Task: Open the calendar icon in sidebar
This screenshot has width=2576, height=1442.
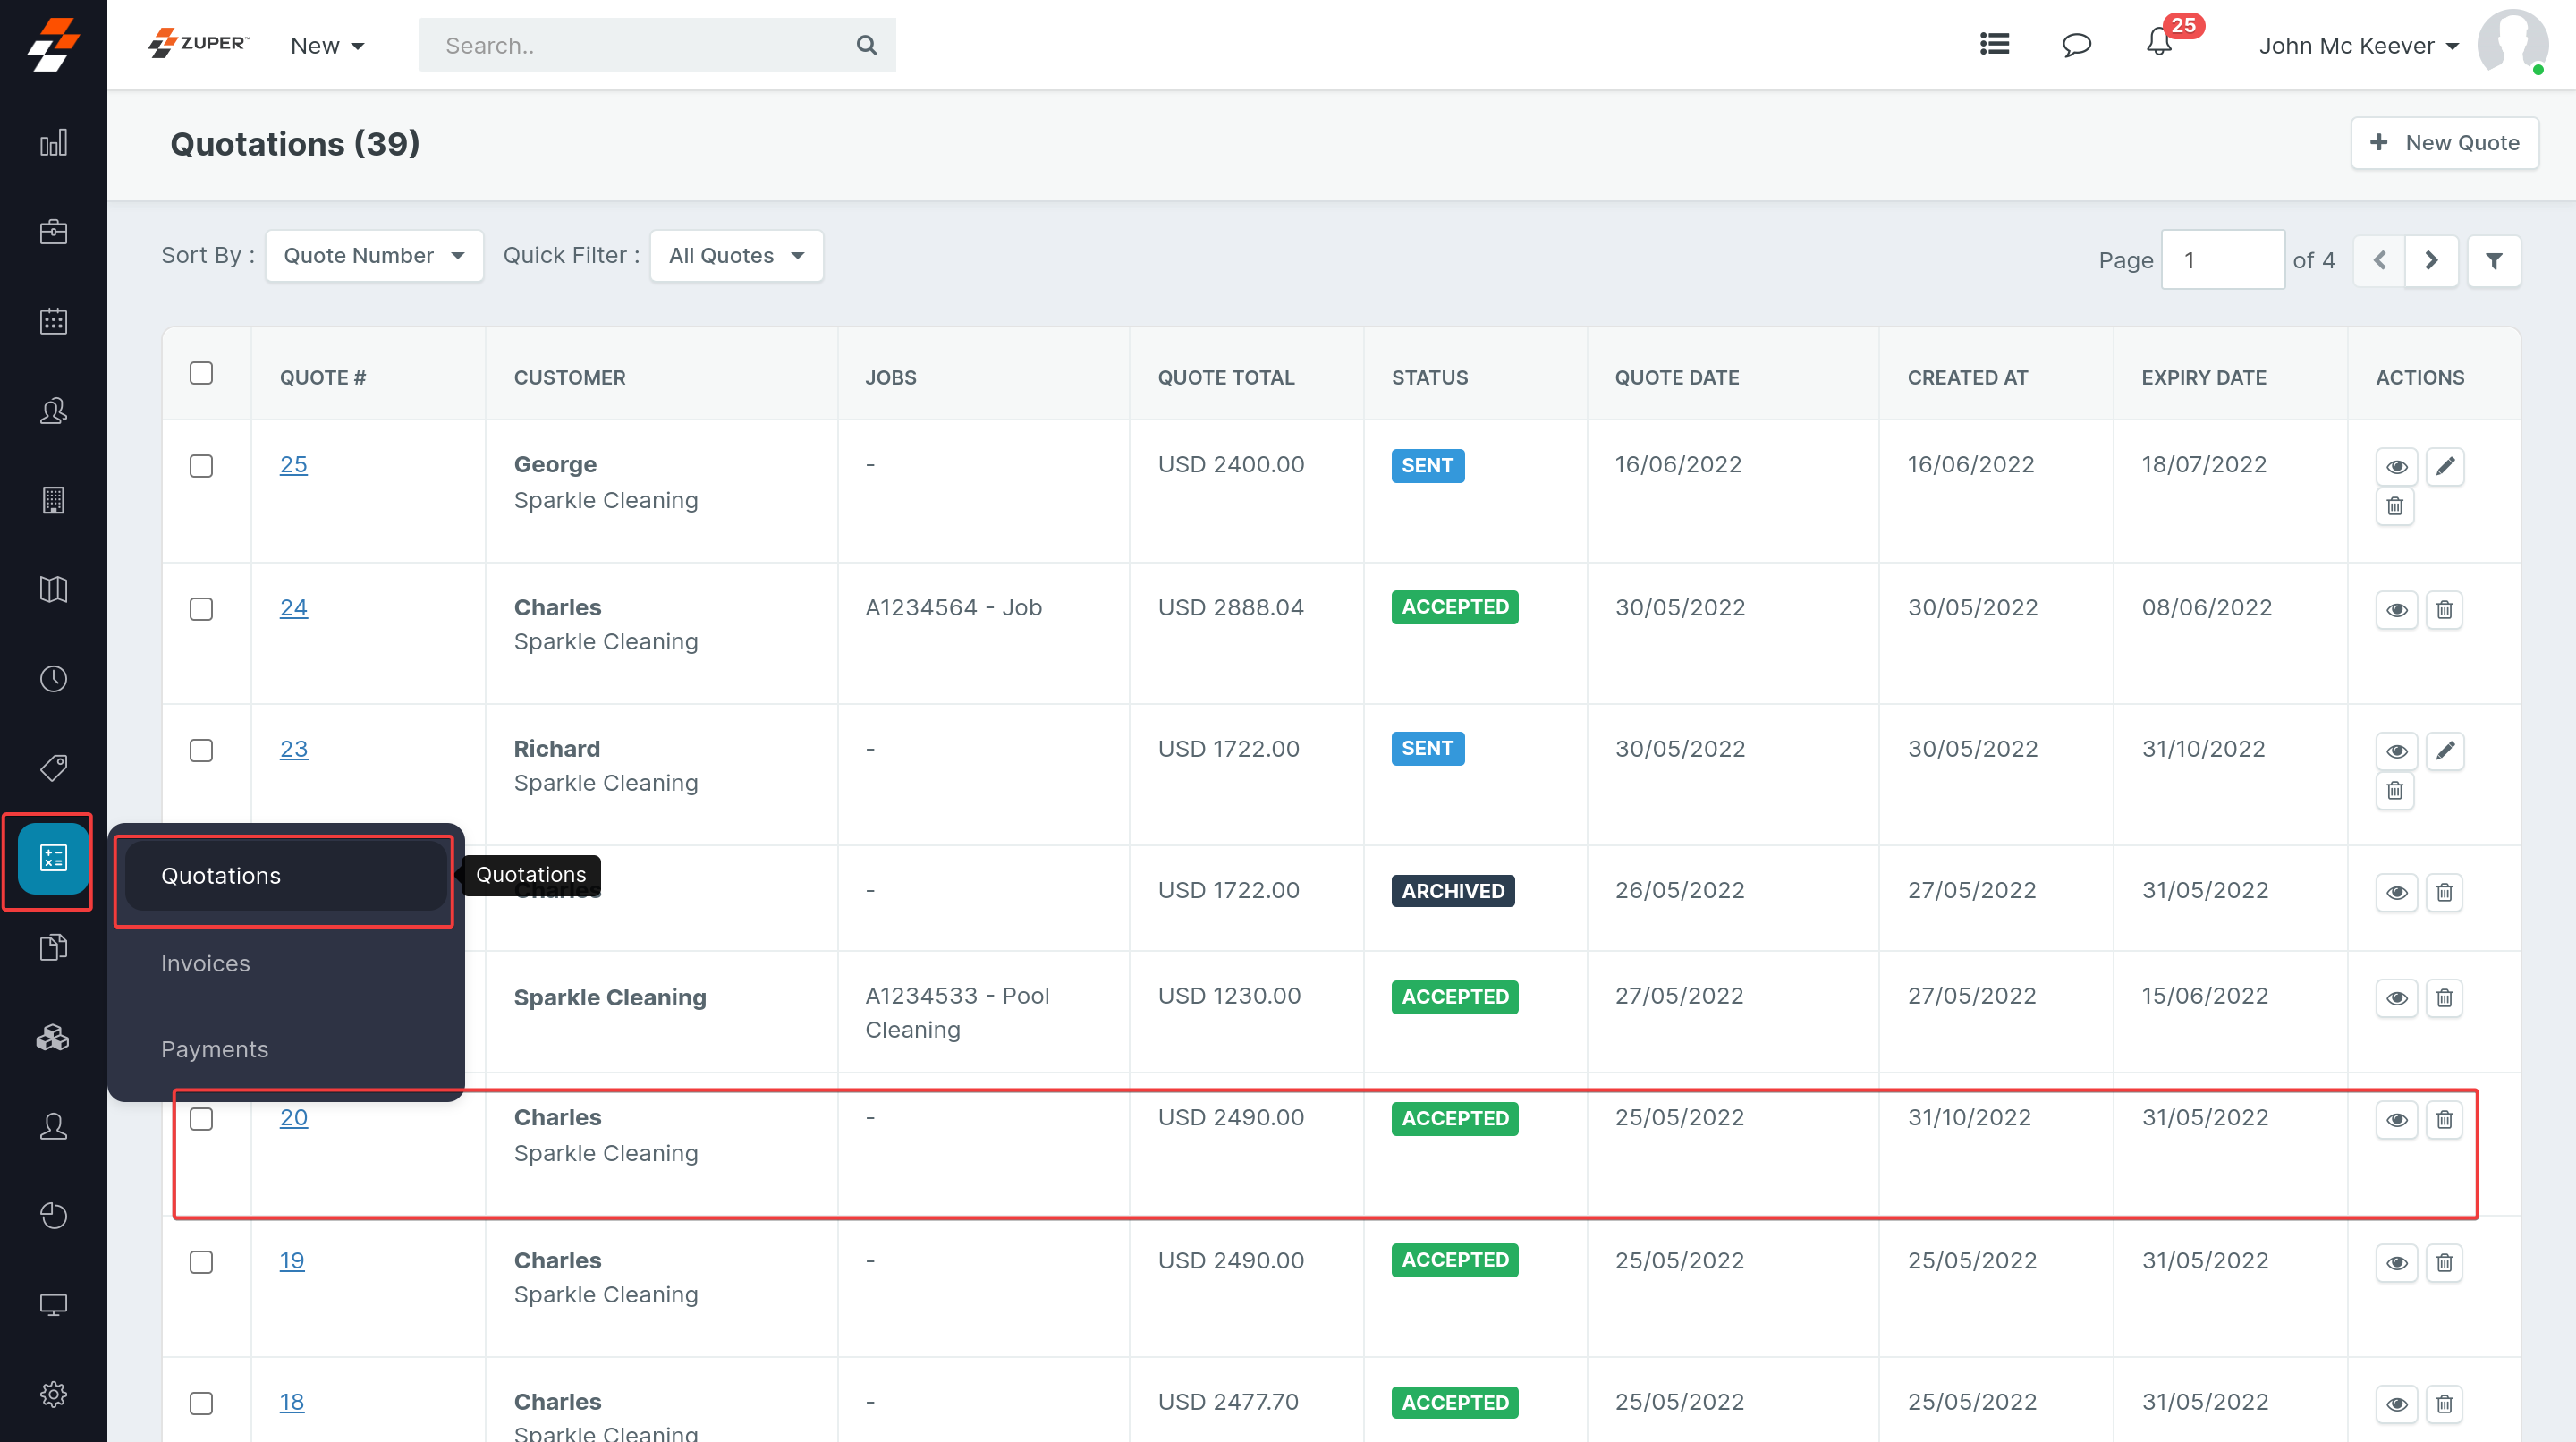Action: (x=53, y=321)
